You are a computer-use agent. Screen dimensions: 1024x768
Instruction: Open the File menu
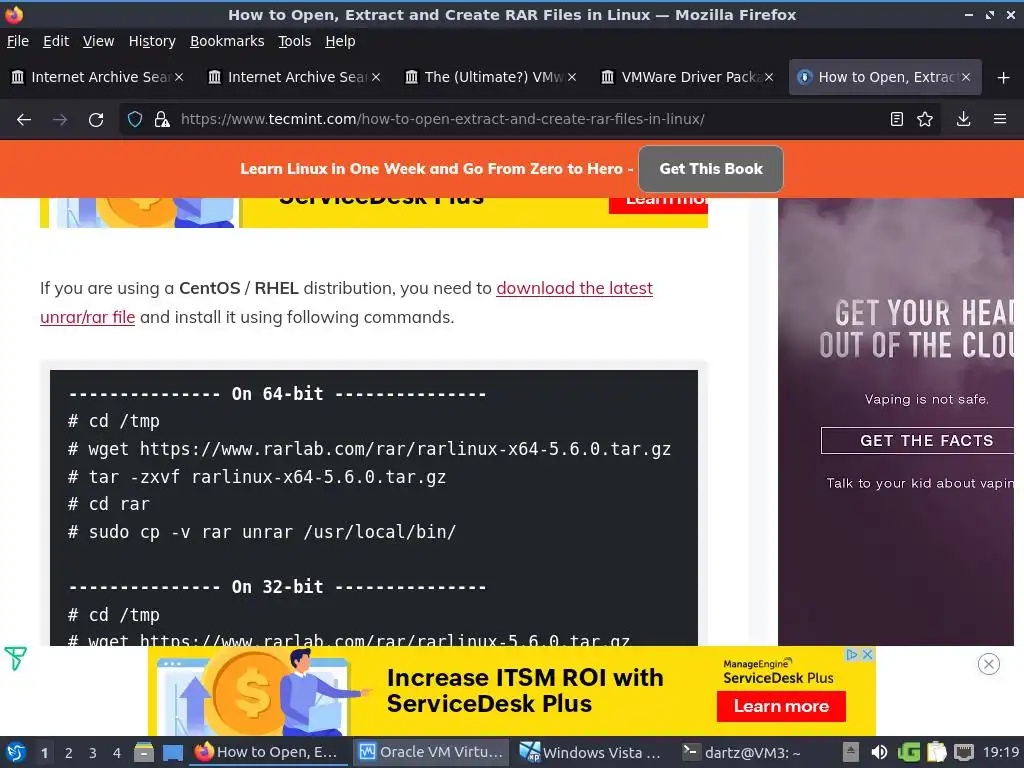pyautogui.click(x=18, y=41)
